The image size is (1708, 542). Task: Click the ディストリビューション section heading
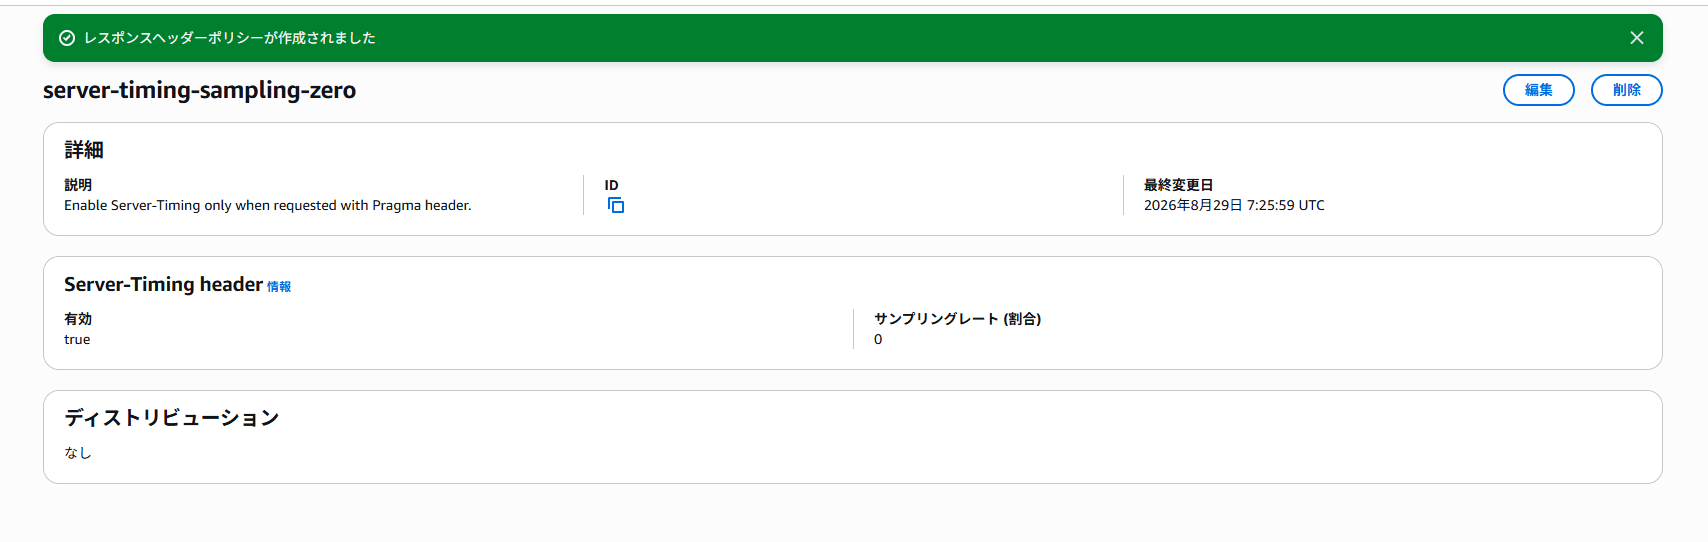click(172, 418)
